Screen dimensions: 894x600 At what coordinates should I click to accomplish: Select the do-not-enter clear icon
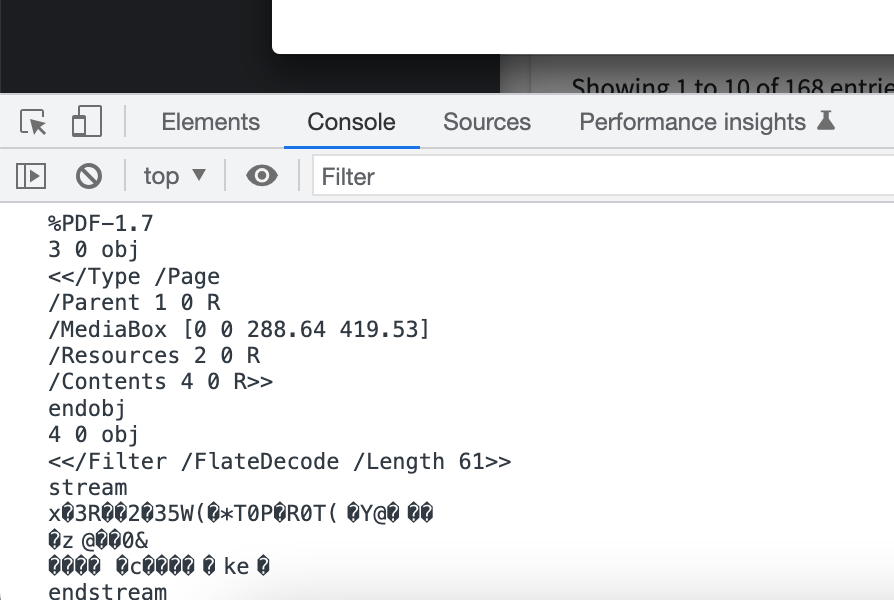coord(89,175)
